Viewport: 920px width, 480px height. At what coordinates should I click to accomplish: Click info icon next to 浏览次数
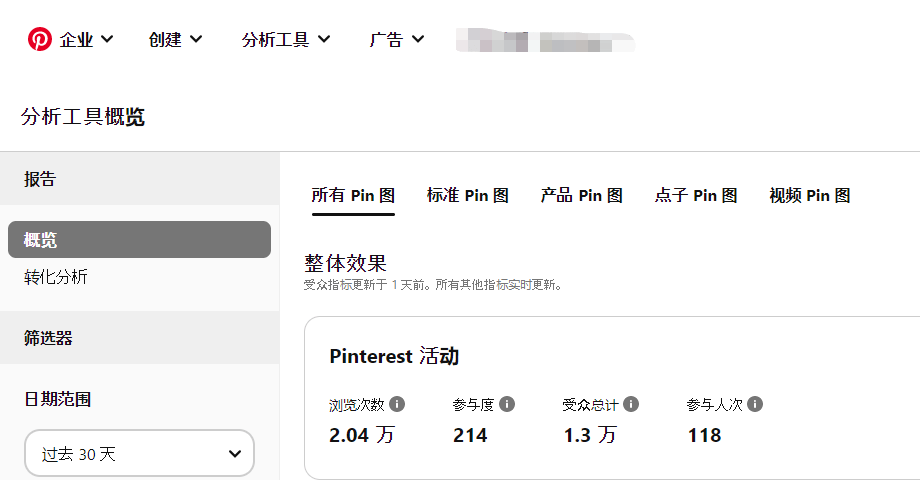397,404
